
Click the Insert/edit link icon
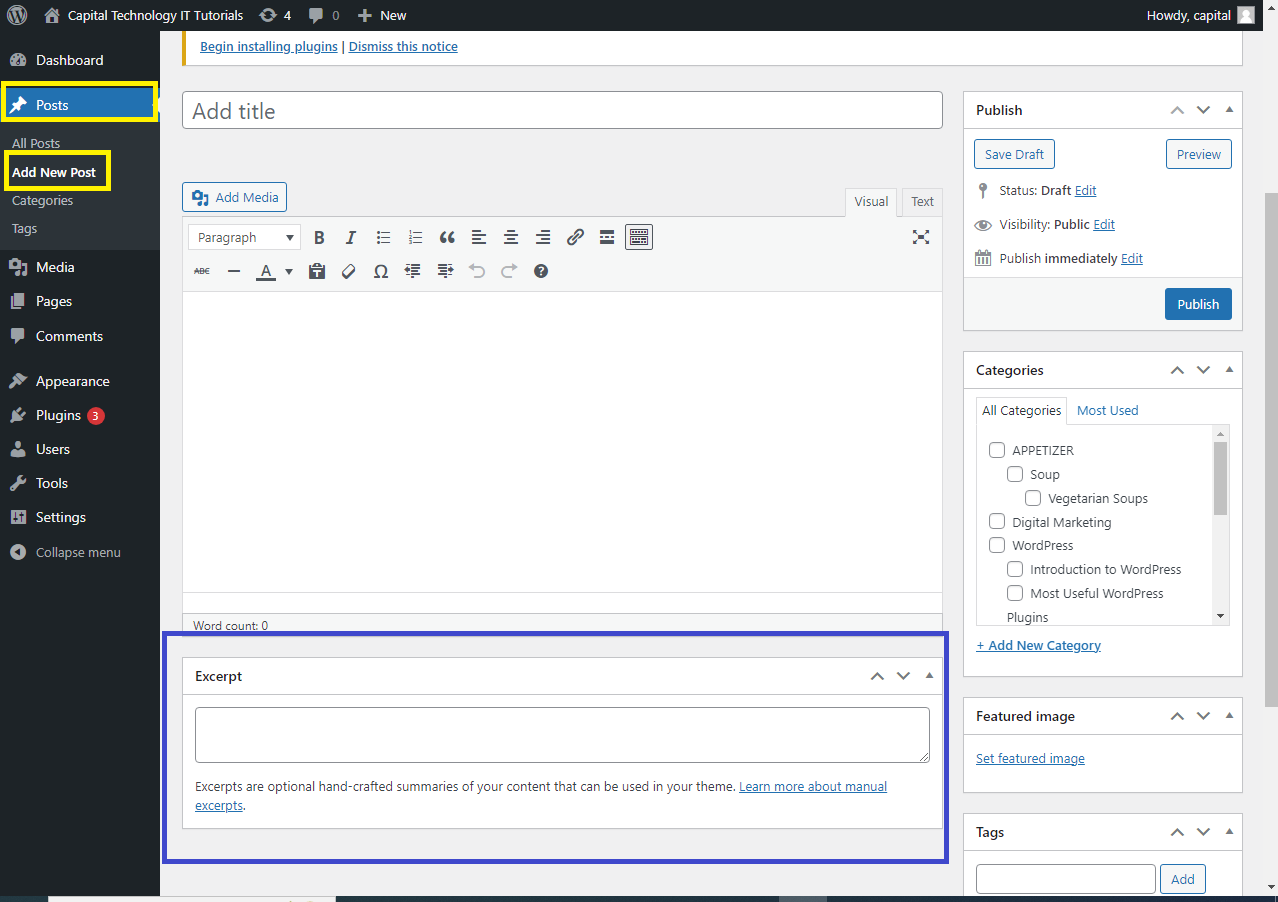click(x=575, y=238)
